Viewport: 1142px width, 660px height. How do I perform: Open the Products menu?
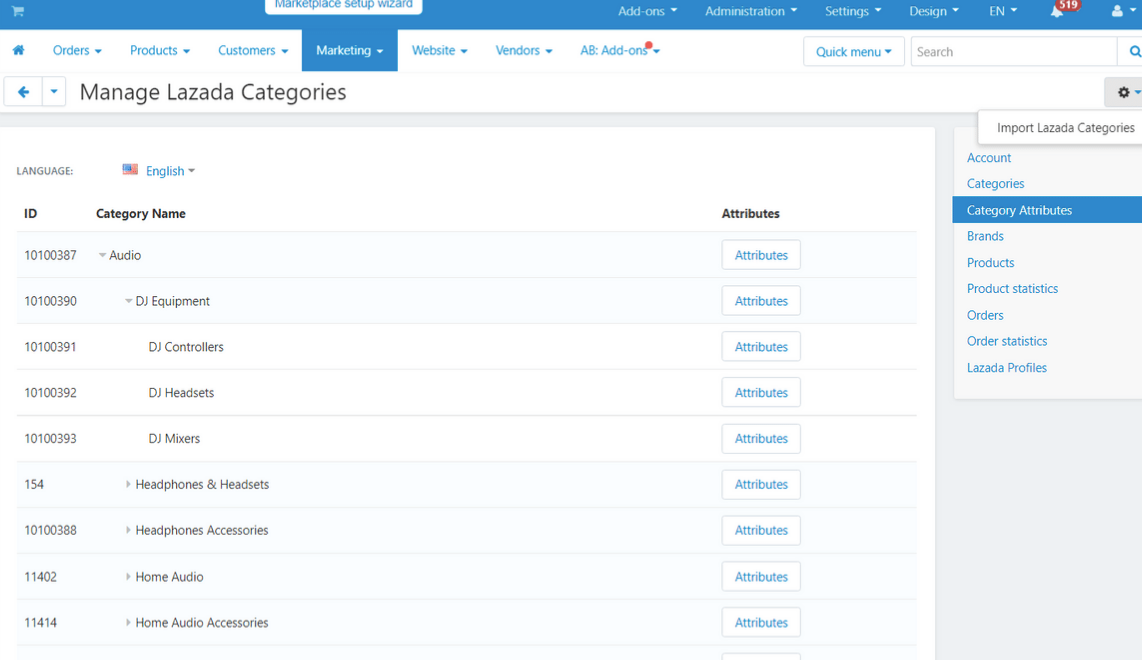click(x=160, y=50)
